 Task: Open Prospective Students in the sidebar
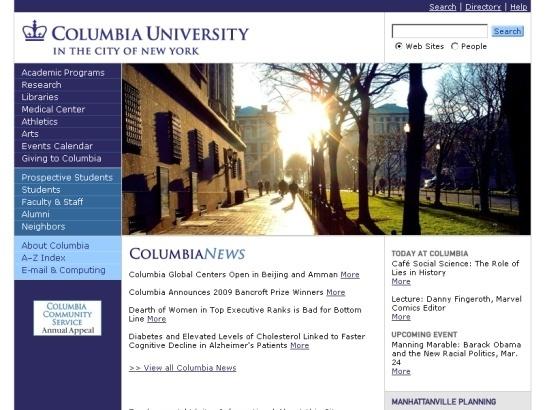pos(67,178)
